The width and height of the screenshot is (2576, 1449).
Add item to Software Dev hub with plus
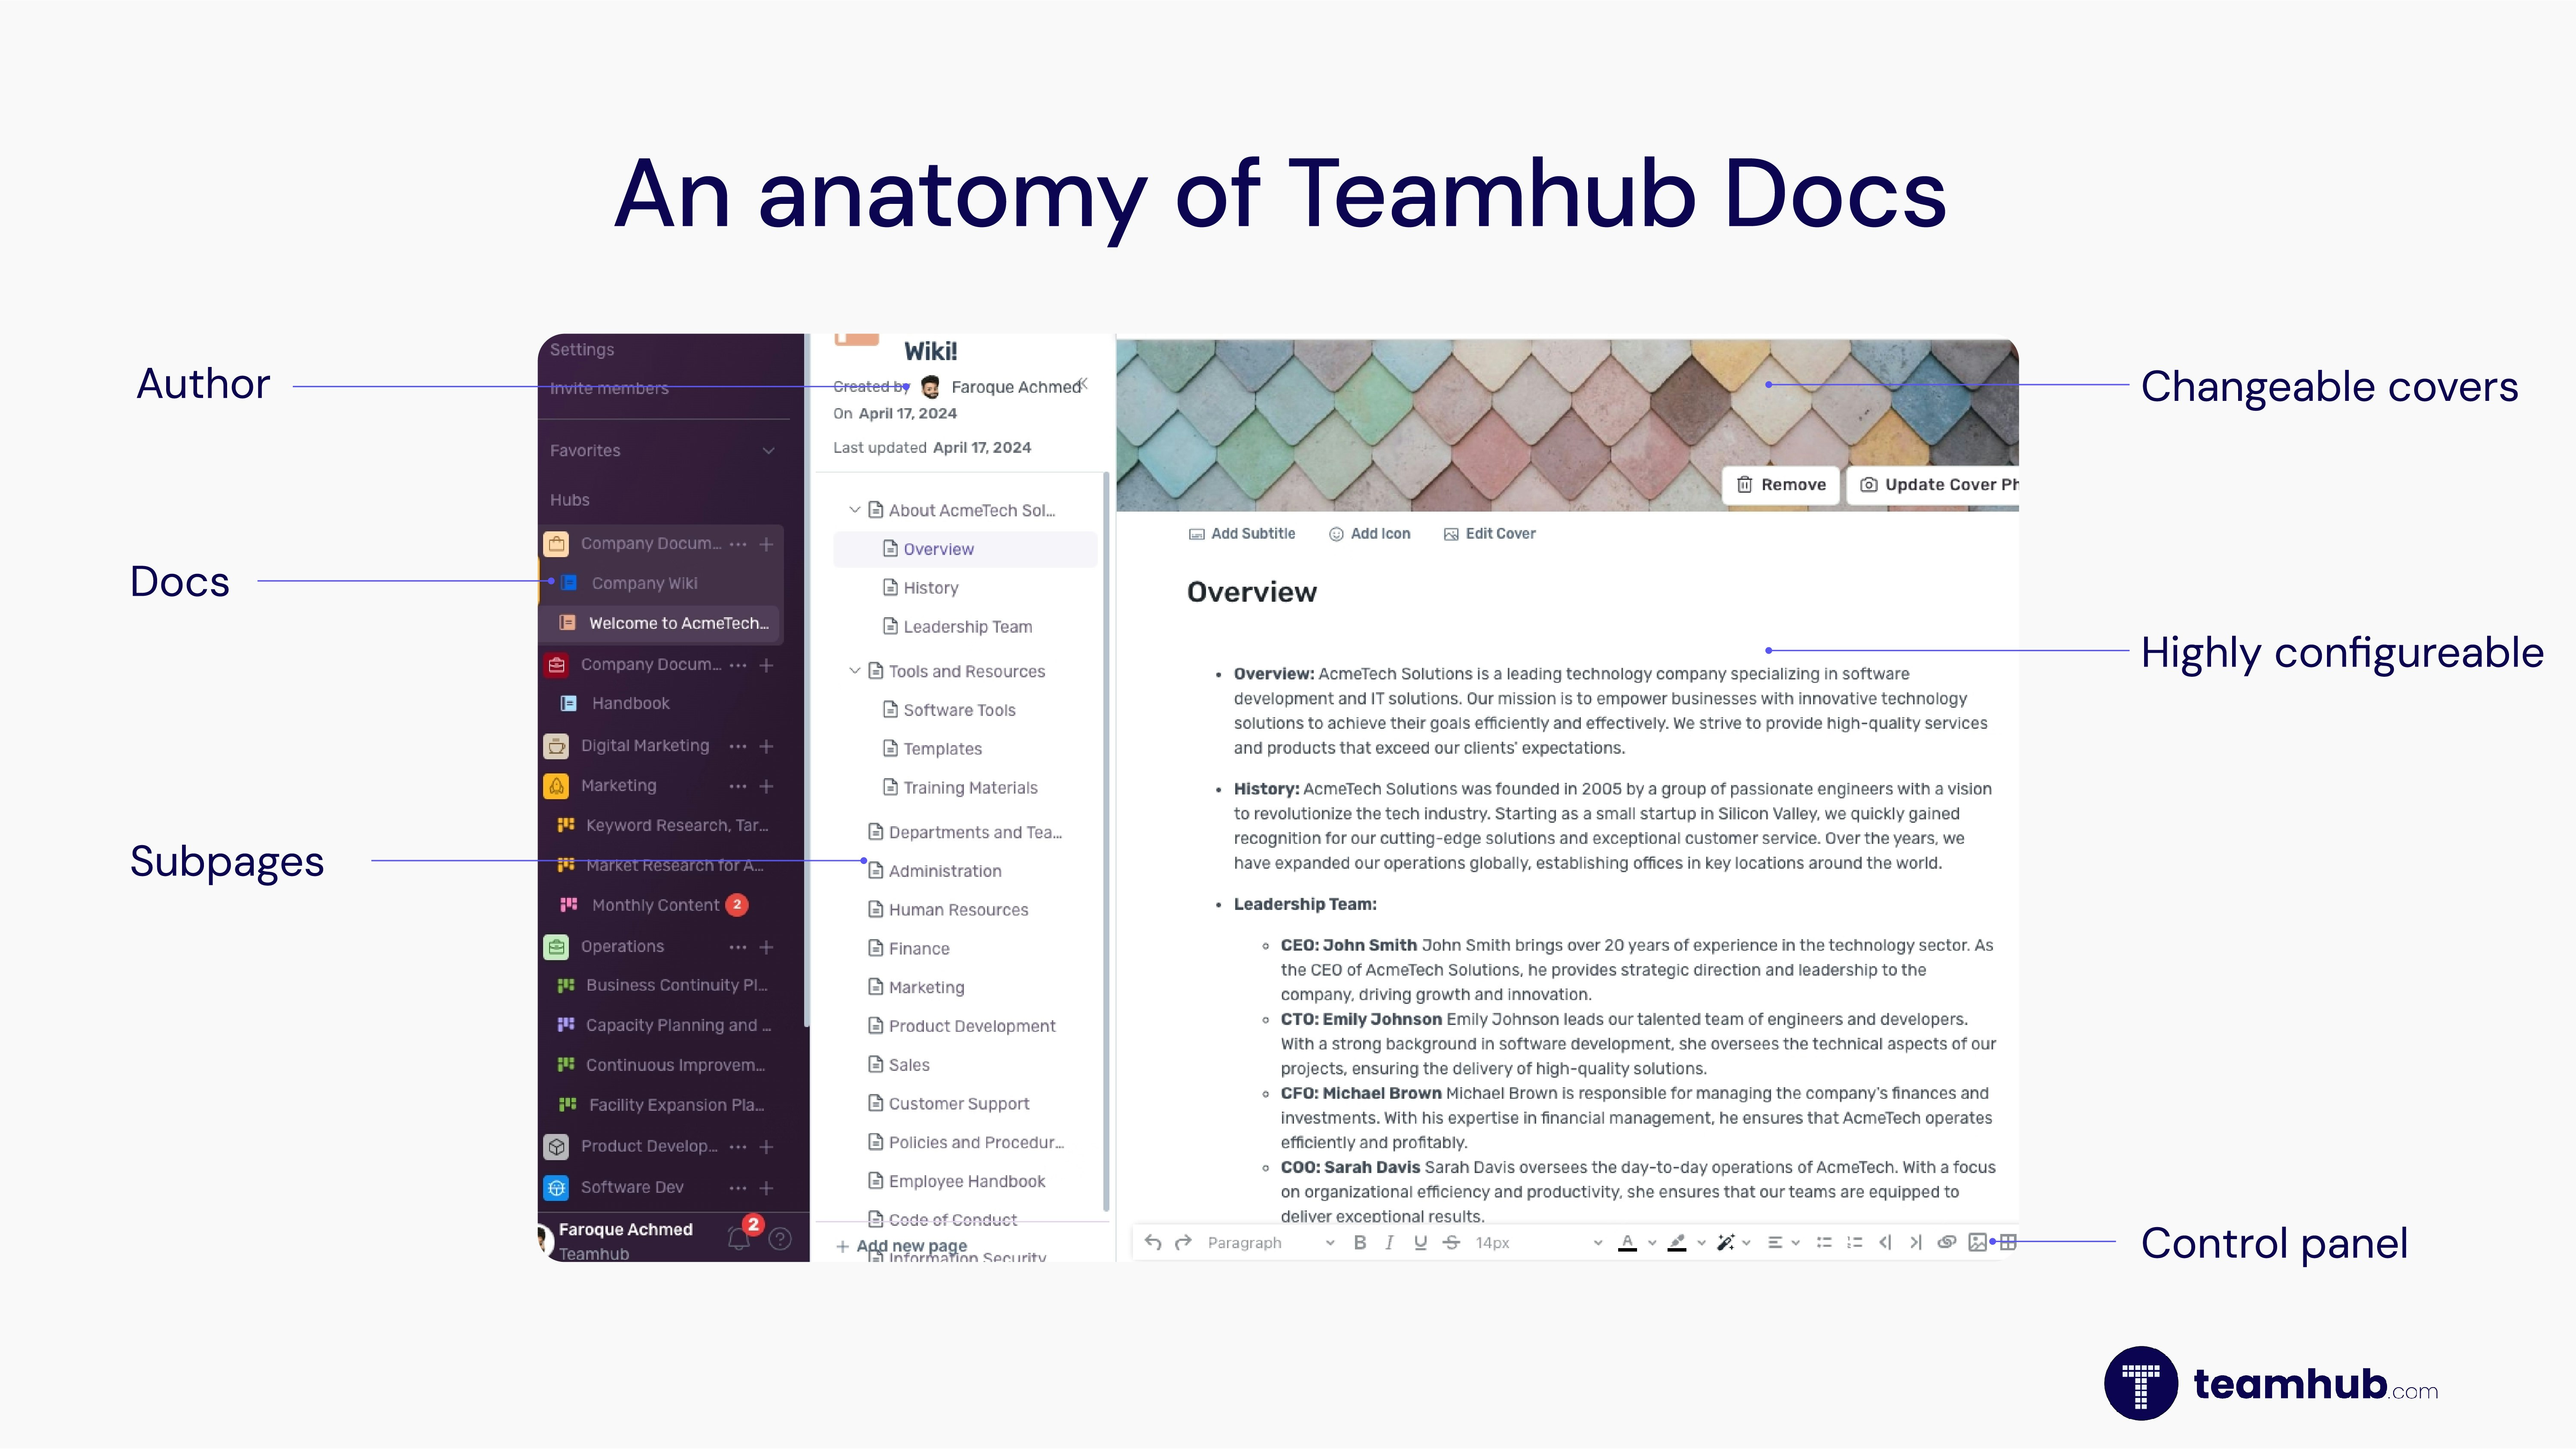point(766,1188)
